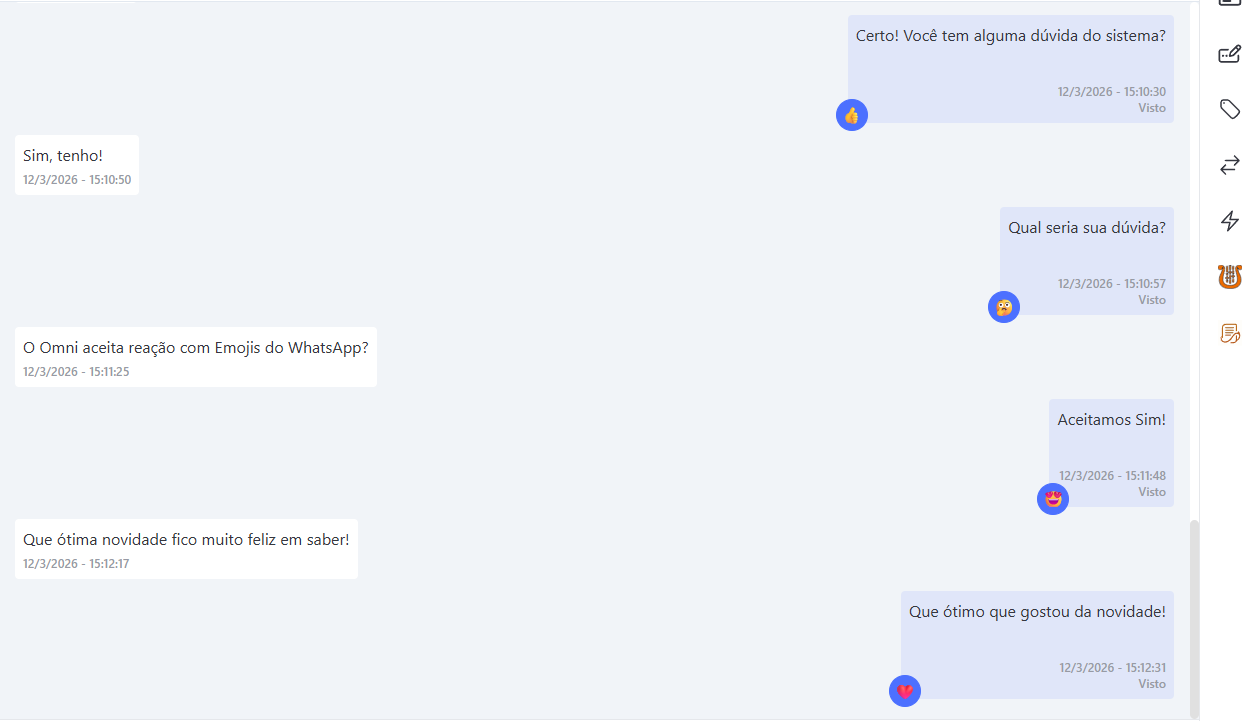
Task: Select message 'Qual seria sua dúvida?'
Action: [x=1087, y=261]
